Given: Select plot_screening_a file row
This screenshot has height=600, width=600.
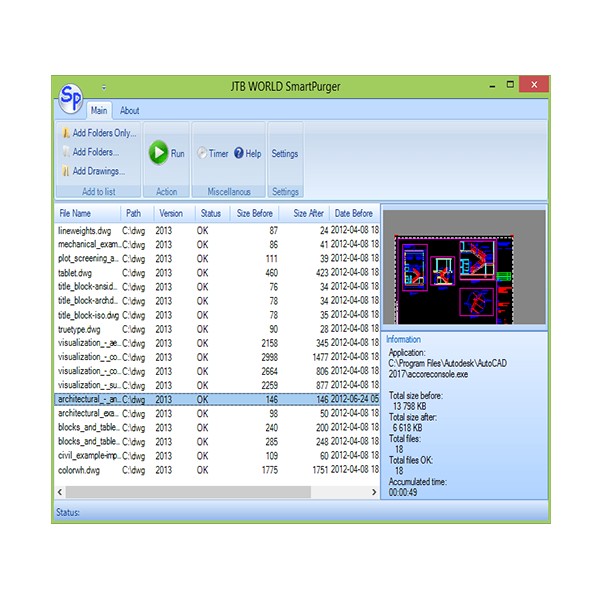Looking at the screenshot, I should click(217, 258).
